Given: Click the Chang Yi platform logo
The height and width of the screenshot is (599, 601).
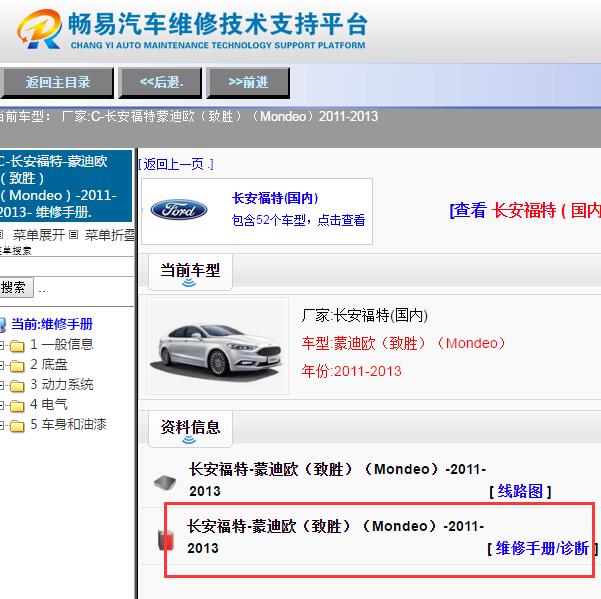Looking at the screenshot, I should coord(39,30).
